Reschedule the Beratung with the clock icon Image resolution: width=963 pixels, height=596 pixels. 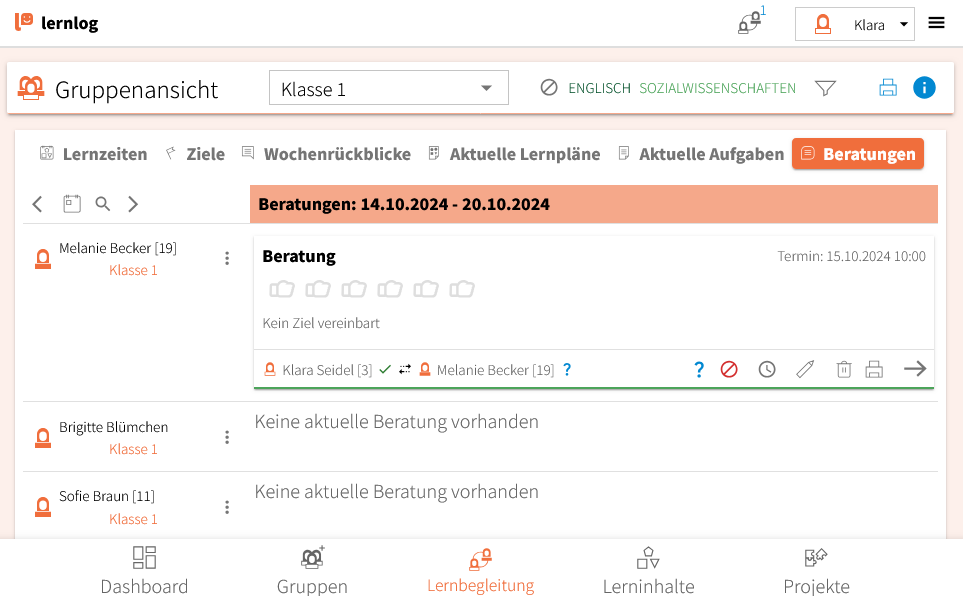point(767,369)
